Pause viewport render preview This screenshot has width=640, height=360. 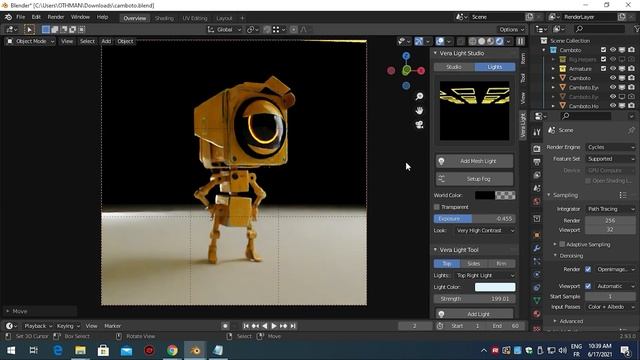[x=520, y=41]
